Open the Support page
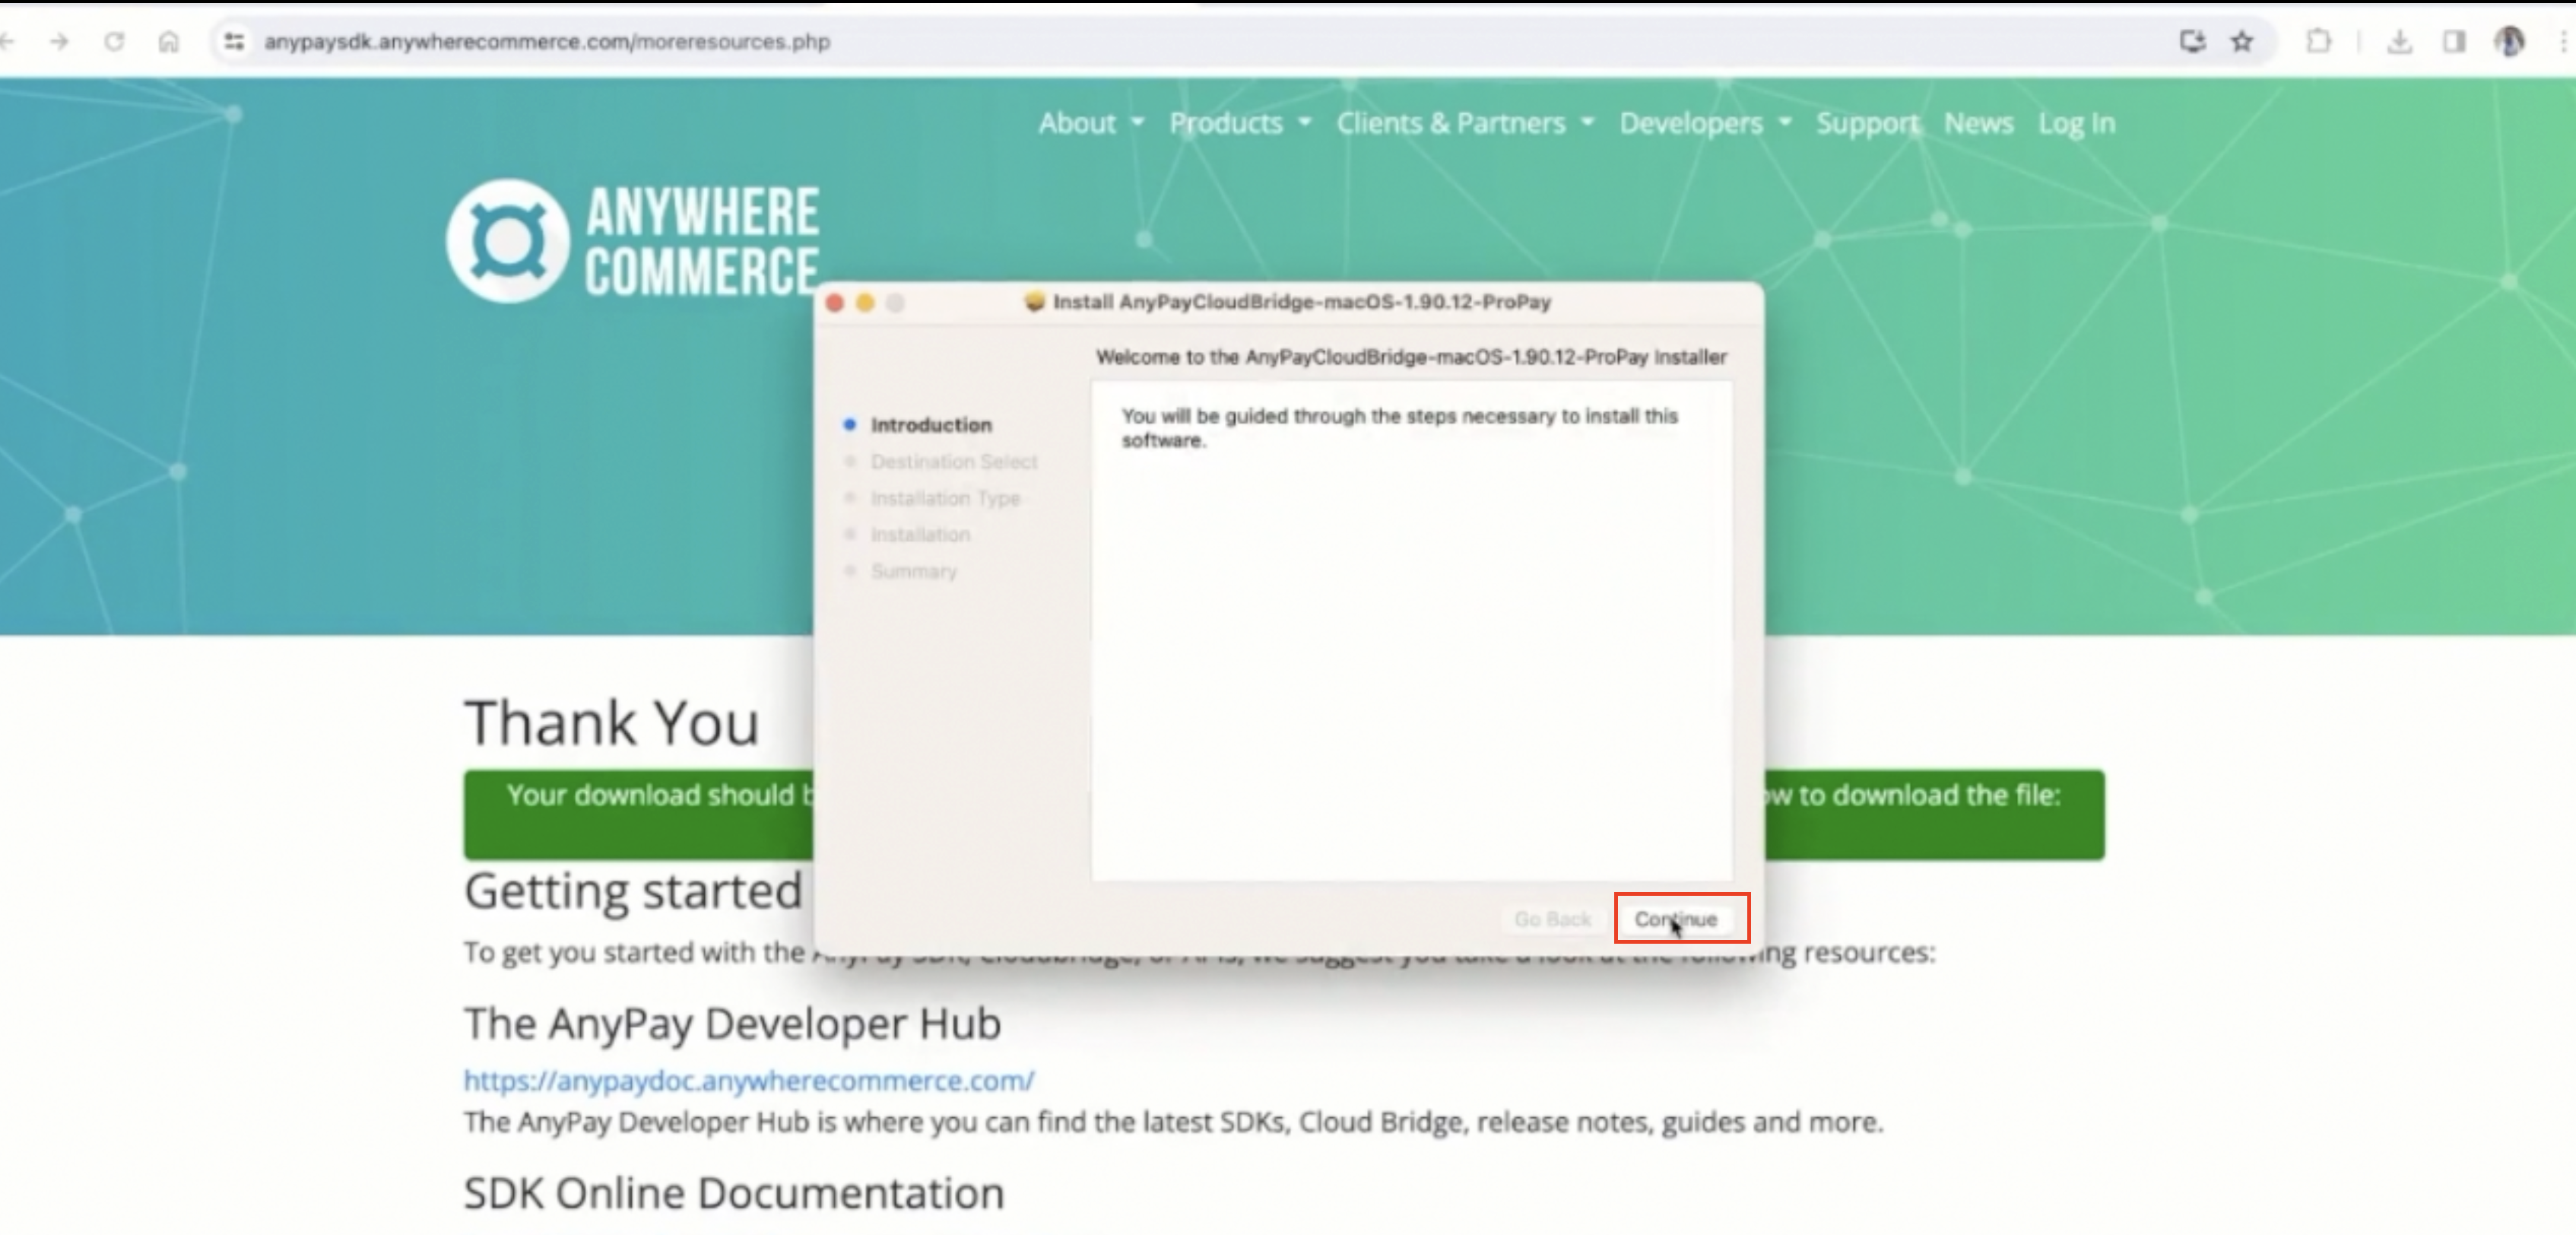2576x1235 pixels. tap(1867, 123)
